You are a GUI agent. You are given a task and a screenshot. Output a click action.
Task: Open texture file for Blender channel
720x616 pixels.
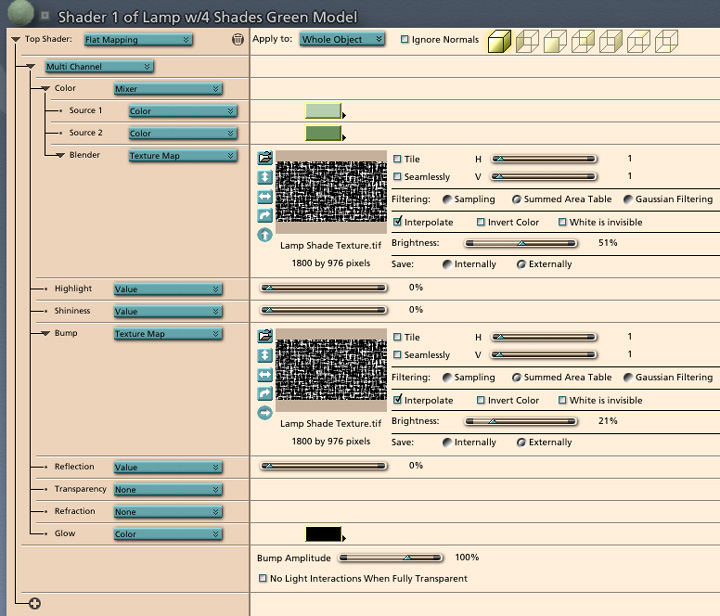(265, 157)
